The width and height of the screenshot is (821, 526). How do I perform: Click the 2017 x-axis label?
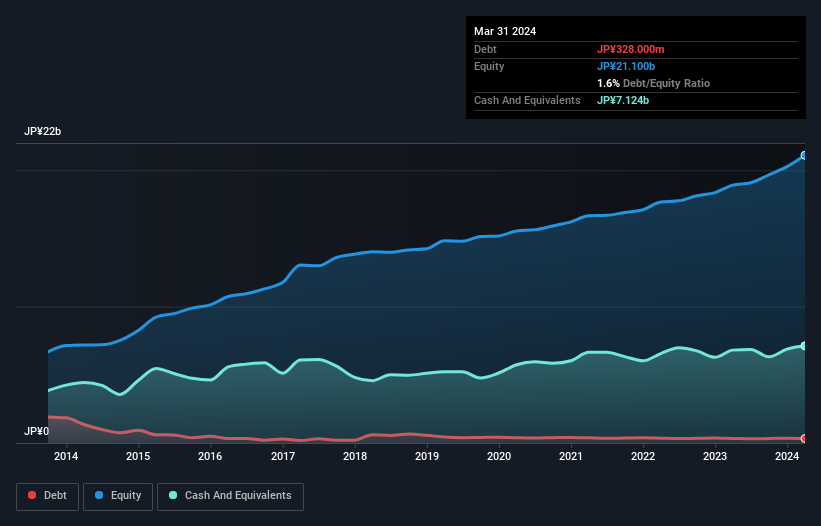(282, 457)
